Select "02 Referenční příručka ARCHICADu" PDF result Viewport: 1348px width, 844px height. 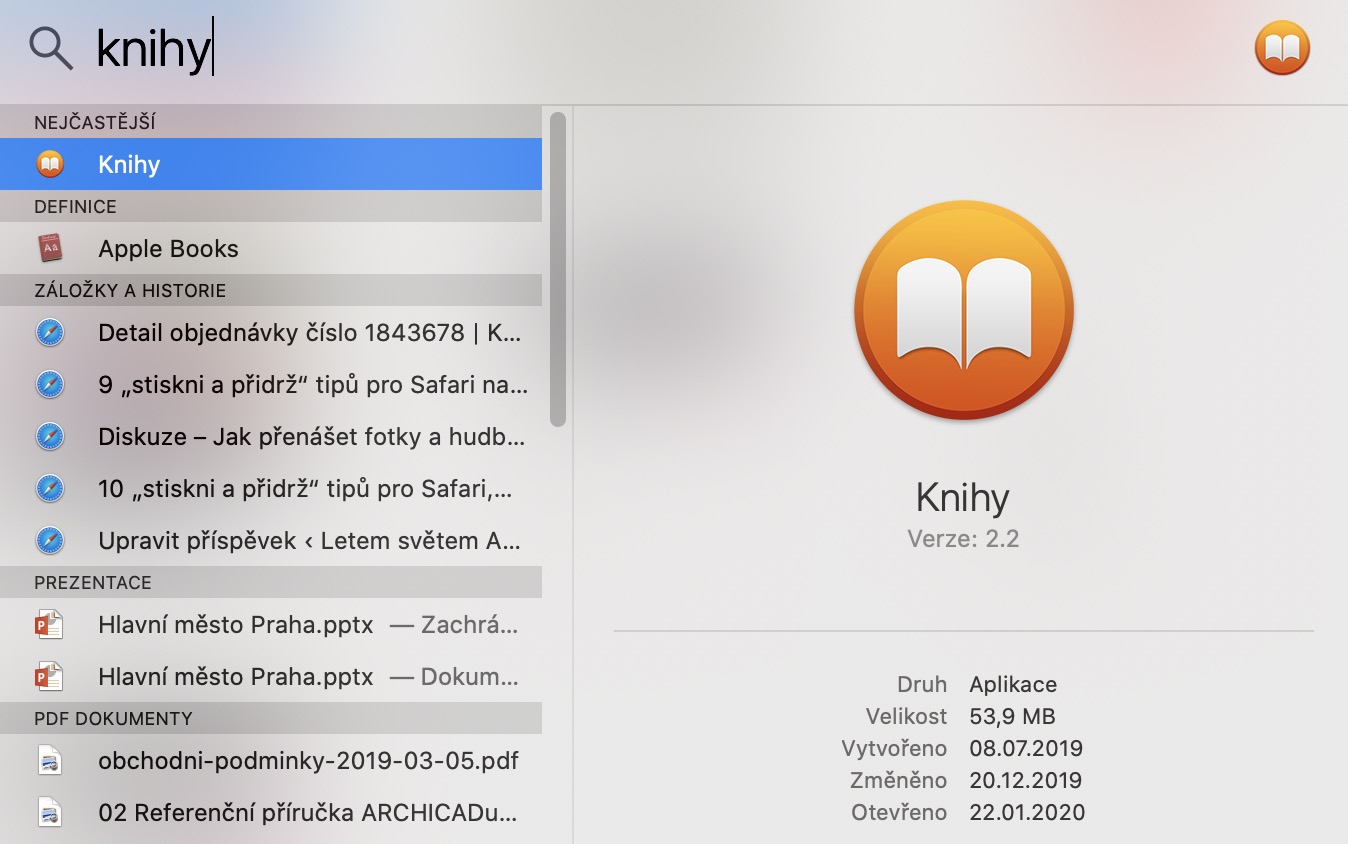271,812
